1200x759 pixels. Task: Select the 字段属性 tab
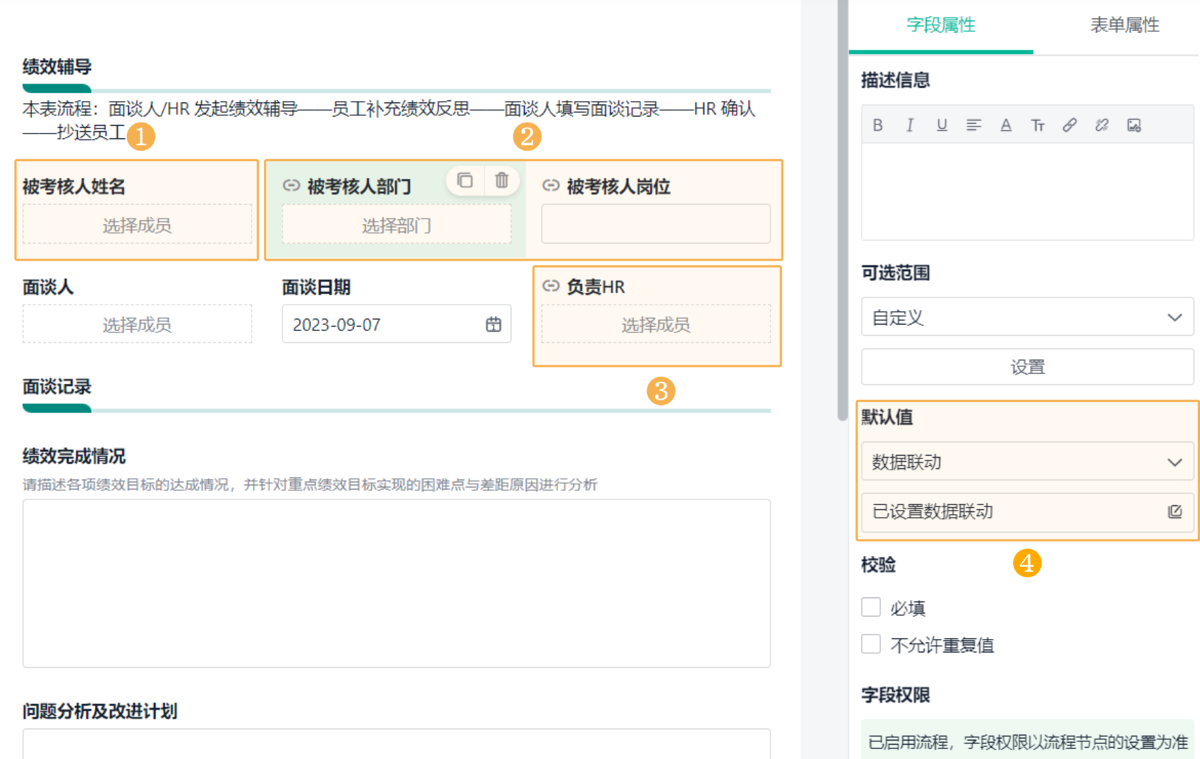pos(941,25)
